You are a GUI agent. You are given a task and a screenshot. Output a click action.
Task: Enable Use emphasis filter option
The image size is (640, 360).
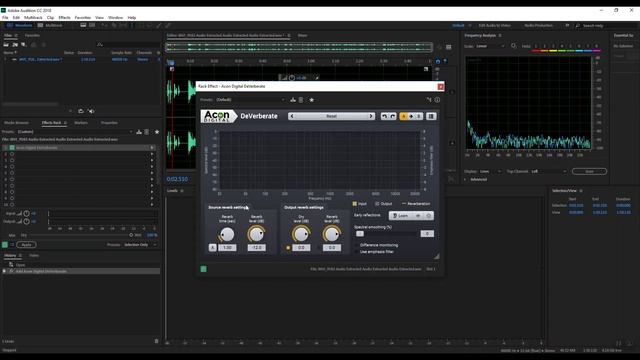tap(356, 252)
